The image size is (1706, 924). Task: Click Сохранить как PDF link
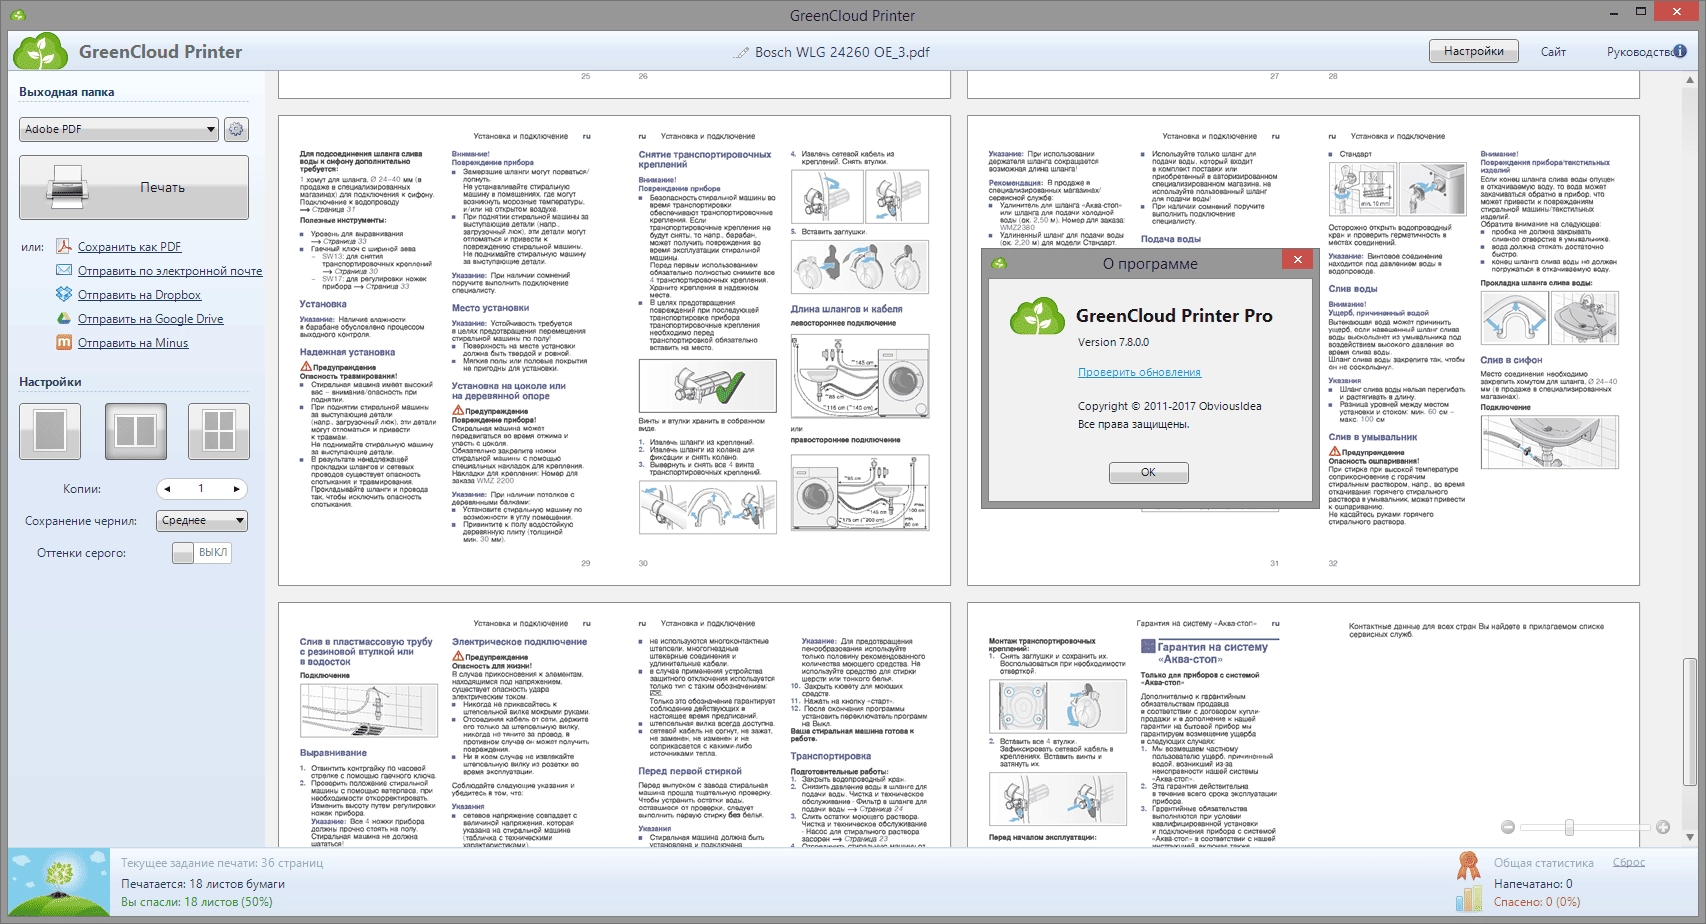[x=130, y=247]
